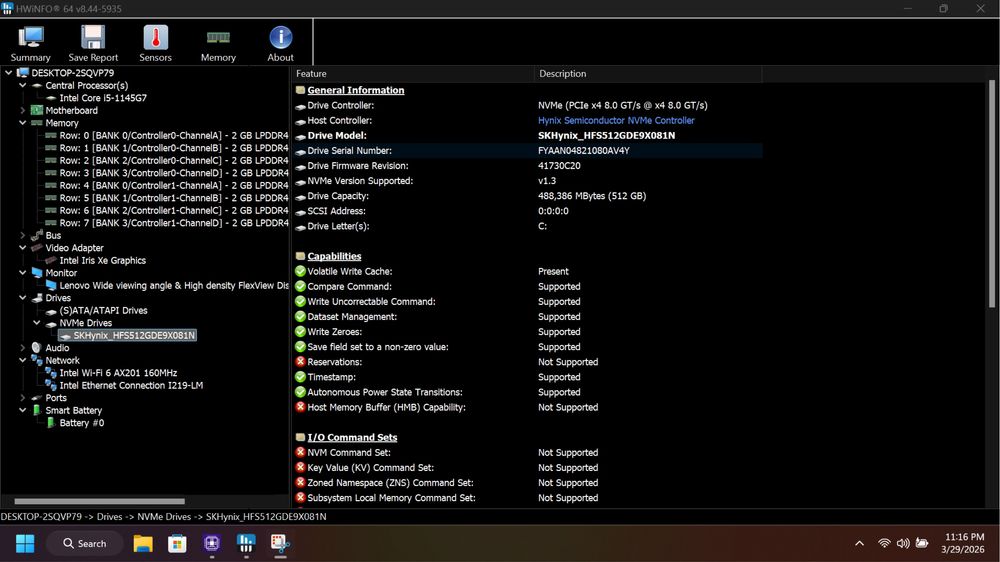Select the Drive Controller NVMe PCIe value
Screen dimensions: 1000x562
click(x=622, y=105)
